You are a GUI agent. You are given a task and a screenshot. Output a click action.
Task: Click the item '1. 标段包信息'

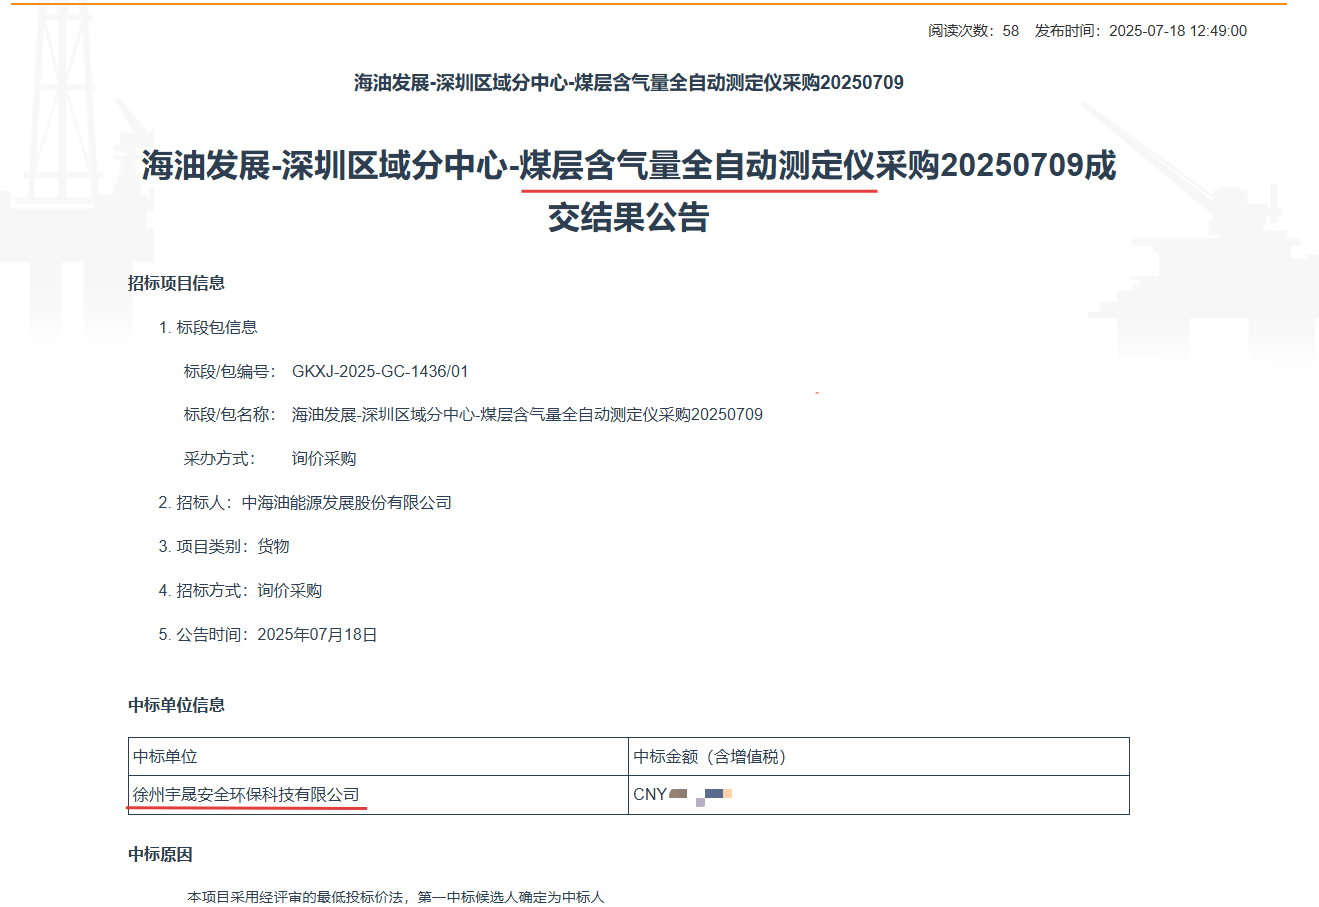click(208, 327)
